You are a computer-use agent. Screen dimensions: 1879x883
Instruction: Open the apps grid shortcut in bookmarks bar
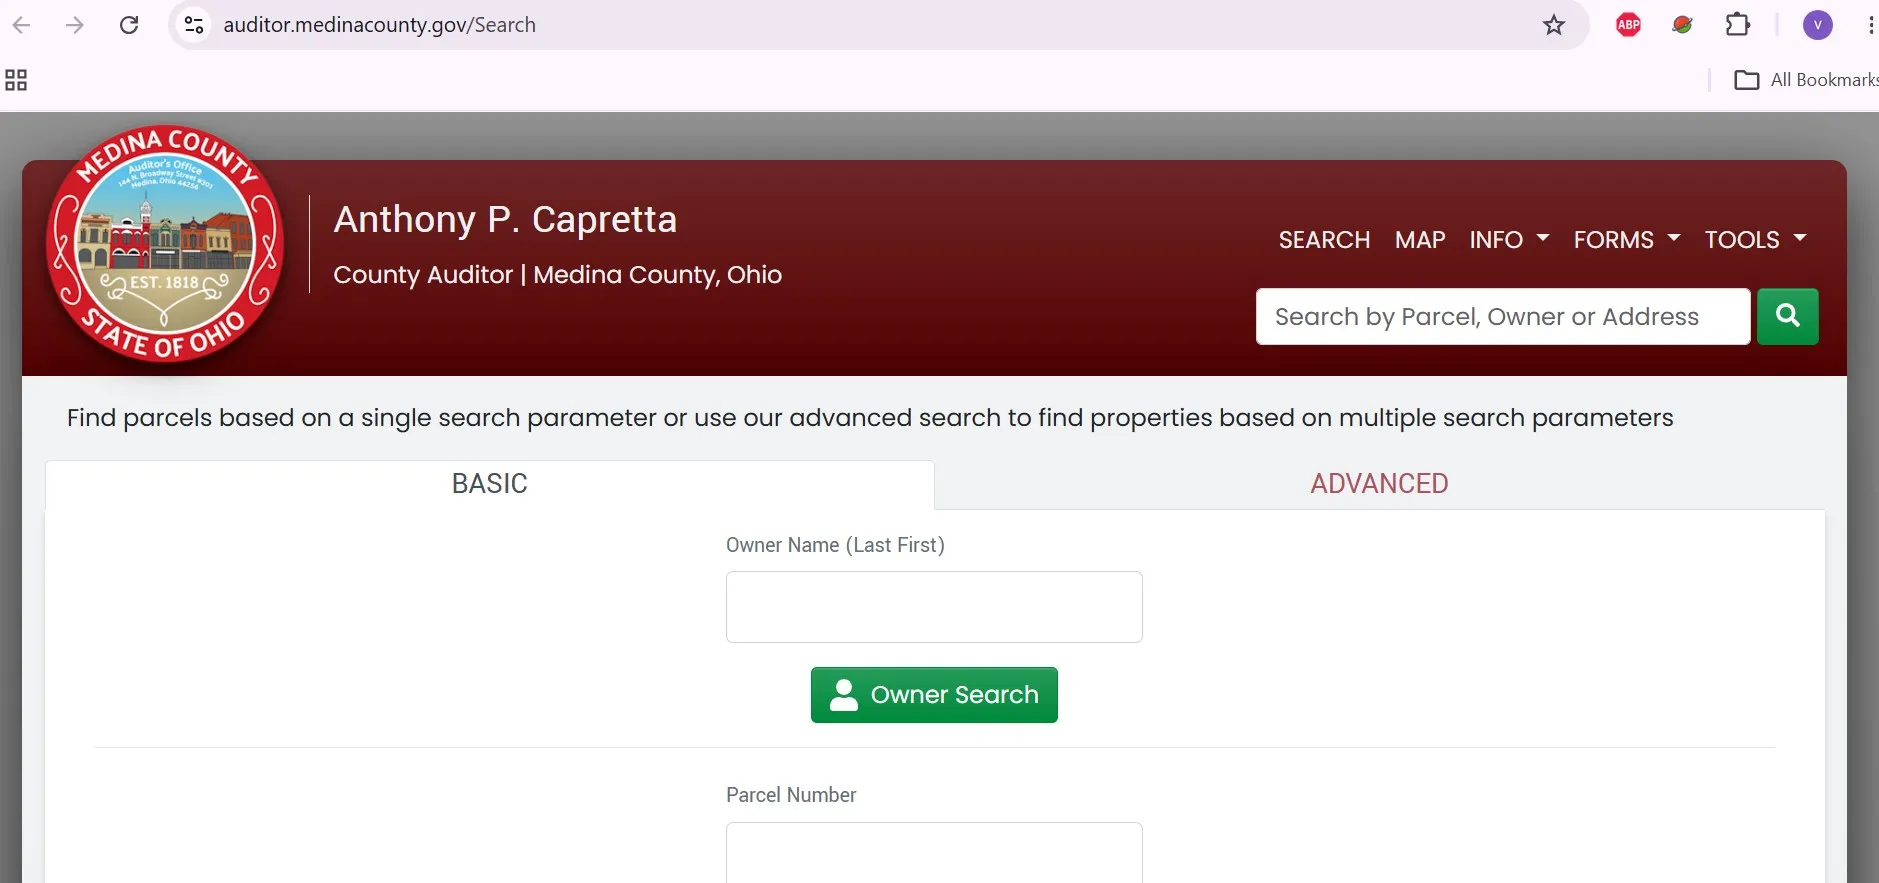click(16, 80)
